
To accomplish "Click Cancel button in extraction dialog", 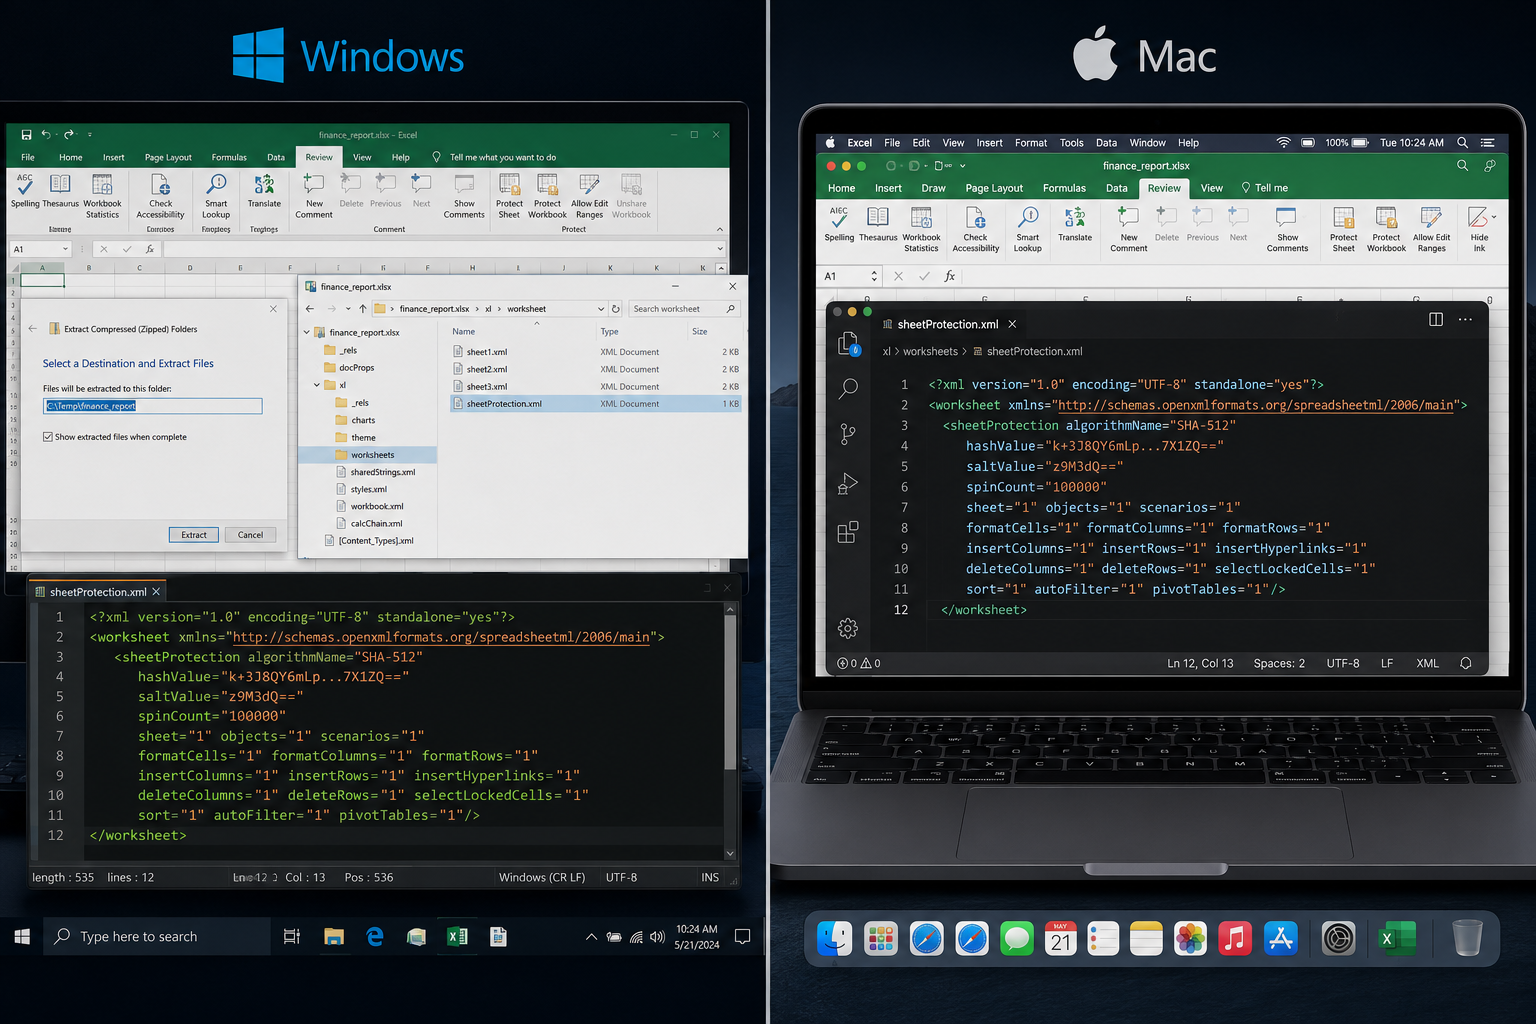I will [x=250, y=535].
